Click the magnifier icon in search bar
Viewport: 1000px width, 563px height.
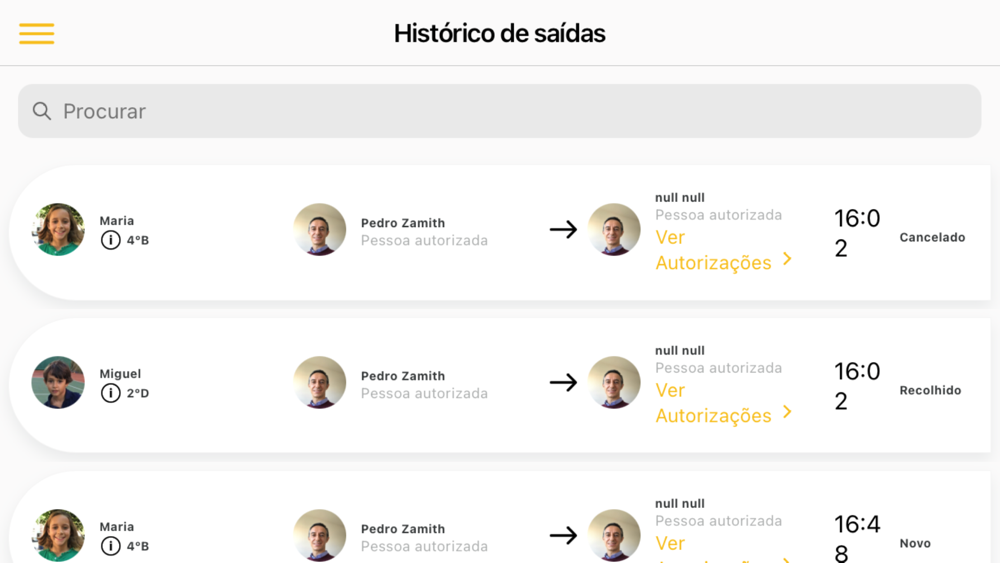[42, 111]
